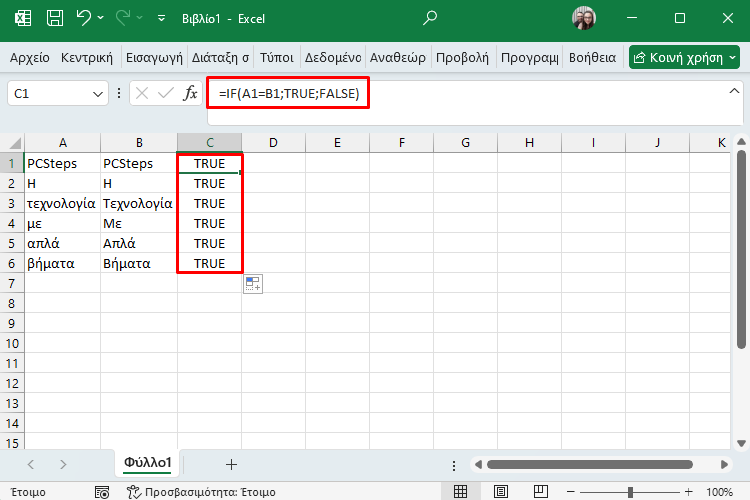
Task: Click the Select All corner triangle
Action: pyautogui.click(x=13, y=143)
